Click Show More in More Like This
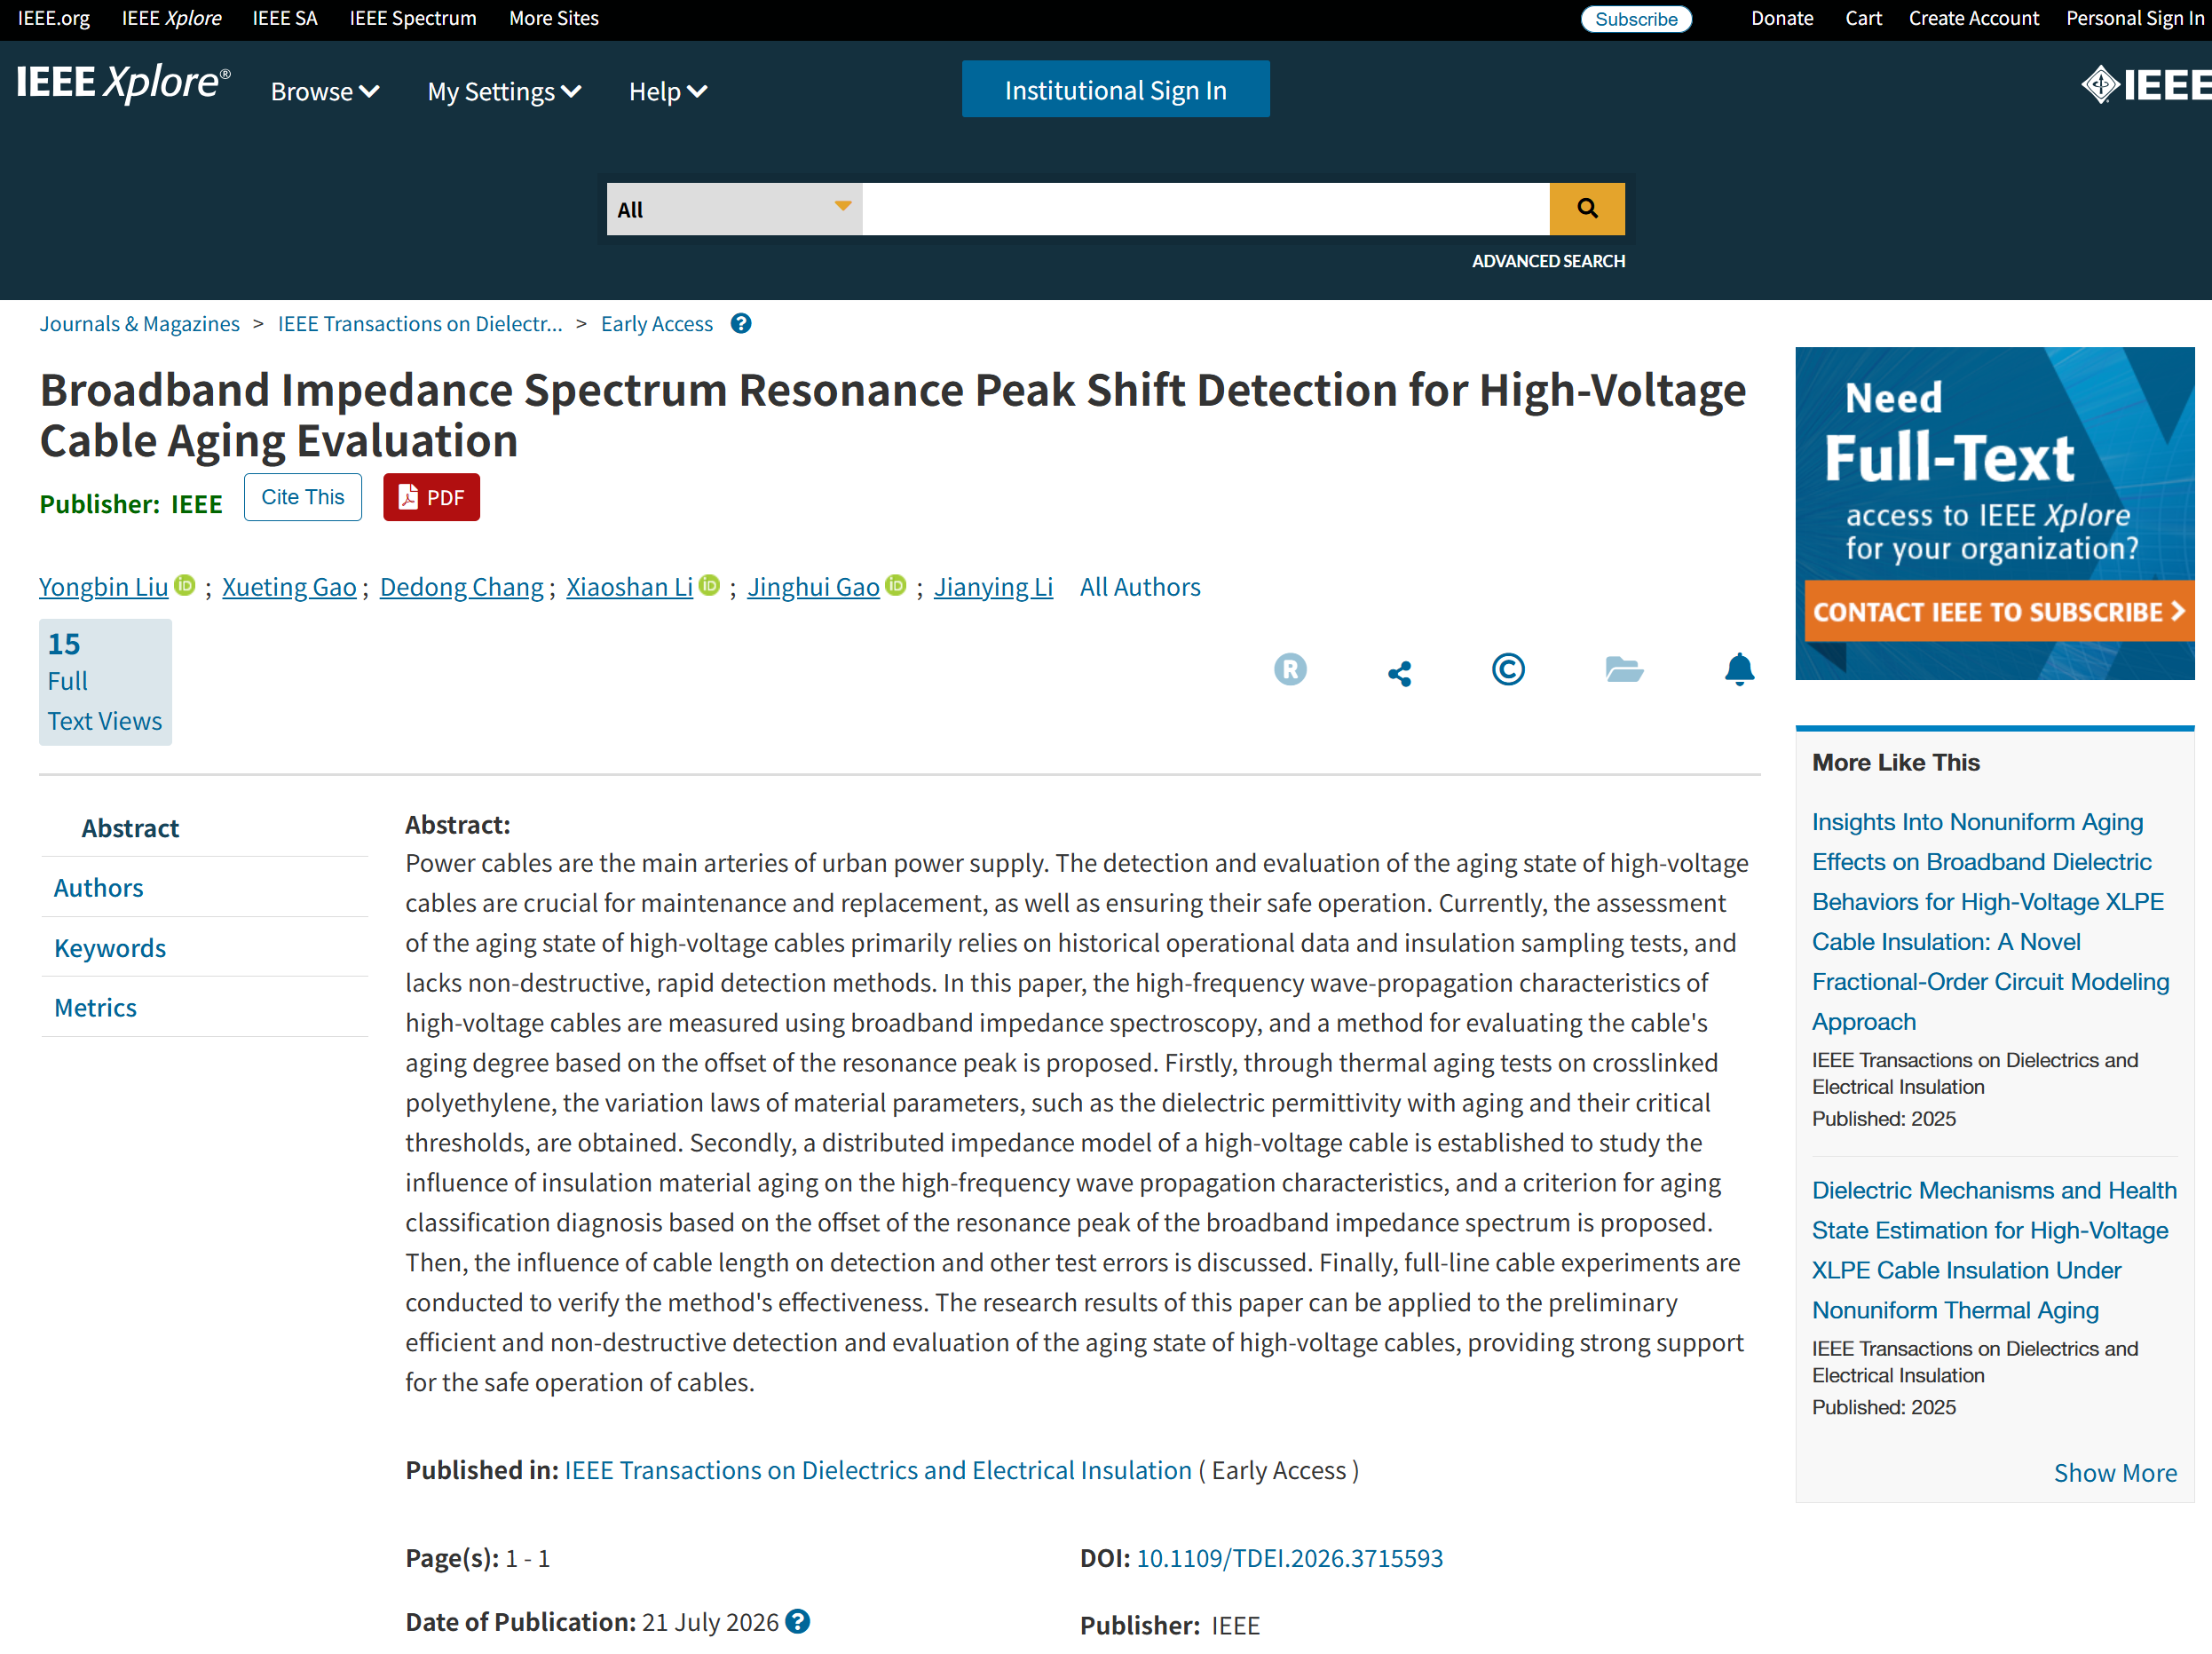The width and height of the screenshot is (2212, 1654). [x=2115, y=1472]
